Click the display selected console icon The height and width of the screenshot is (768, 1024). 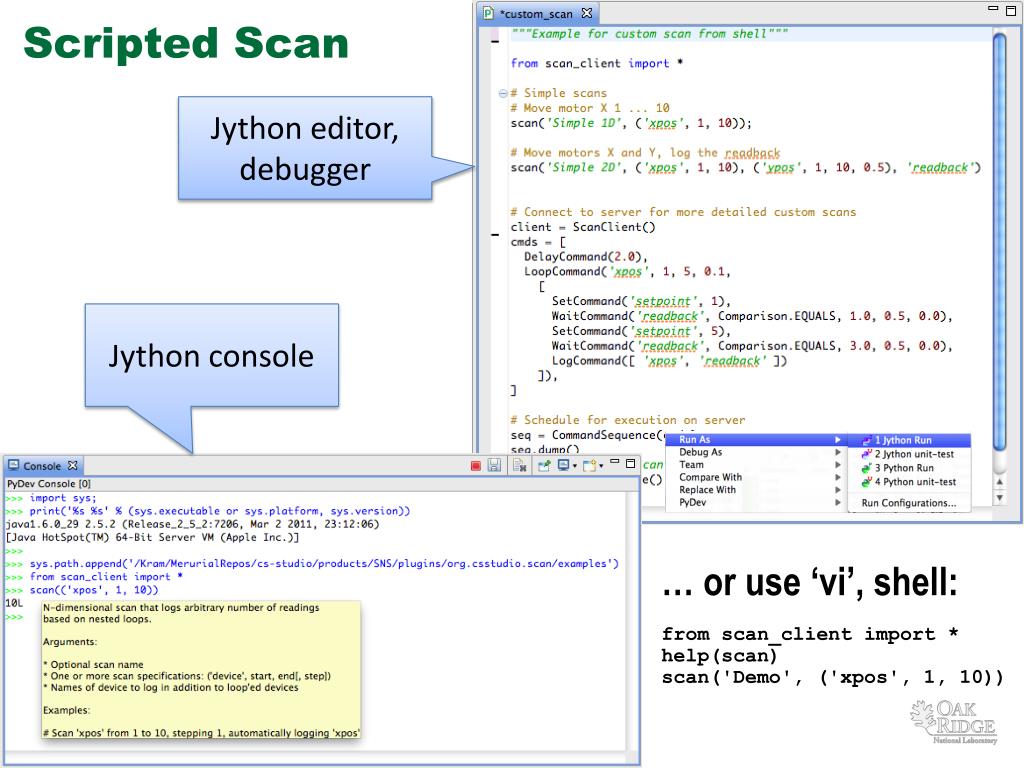[563, 466]
